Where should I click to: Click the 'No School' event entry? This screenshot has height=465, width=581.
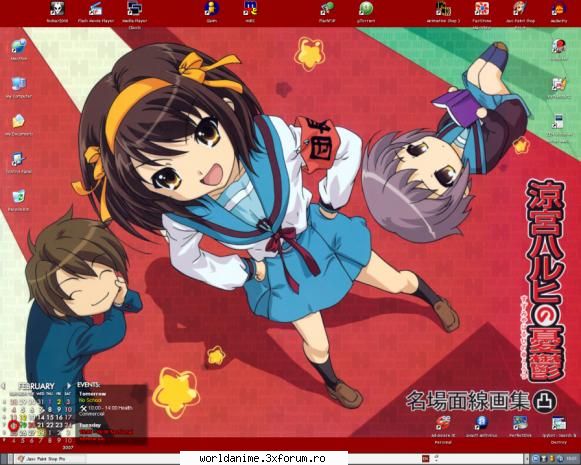pyautogui.click(x=90, y=401)
